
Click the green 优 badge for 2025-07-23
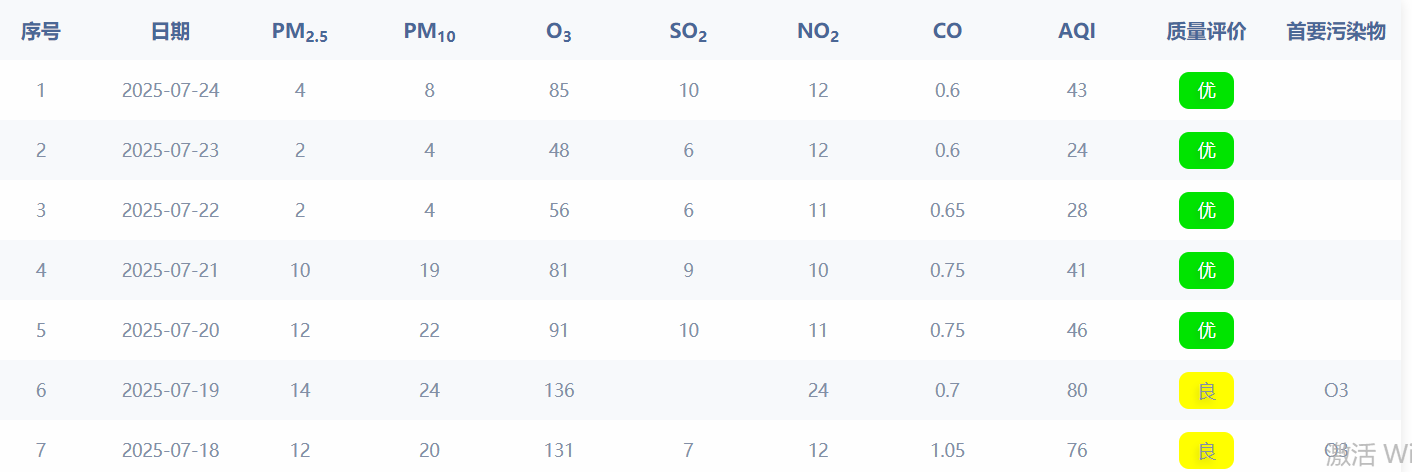(1206, 150)
